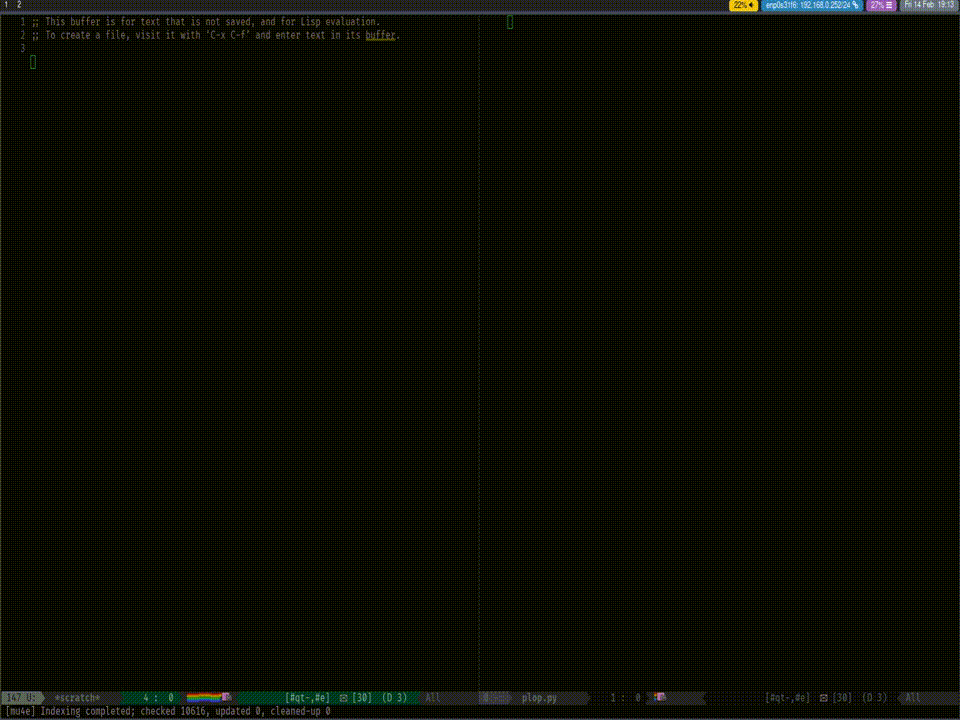Image resolution: width=960 pixels, height=720 pixels.
Task: Click [#qt-,#e] indicator in plop.py mode line
Action: 787,698
